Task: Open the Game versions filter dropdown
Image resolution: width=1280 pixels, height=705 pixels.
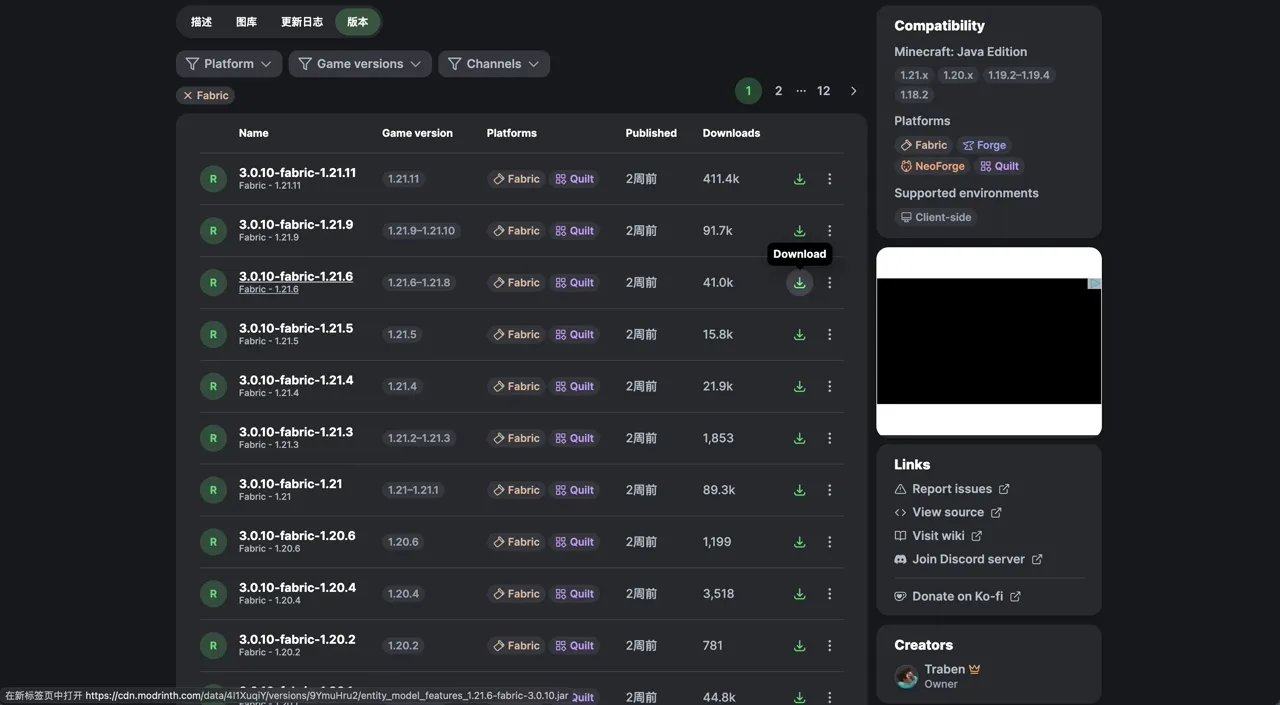Action: [x=360, y=64]
